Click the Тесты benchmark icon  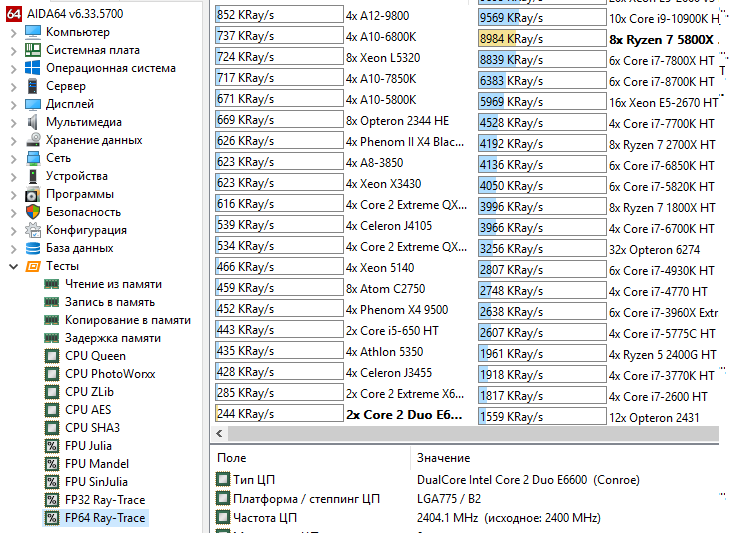pos(33,266)
